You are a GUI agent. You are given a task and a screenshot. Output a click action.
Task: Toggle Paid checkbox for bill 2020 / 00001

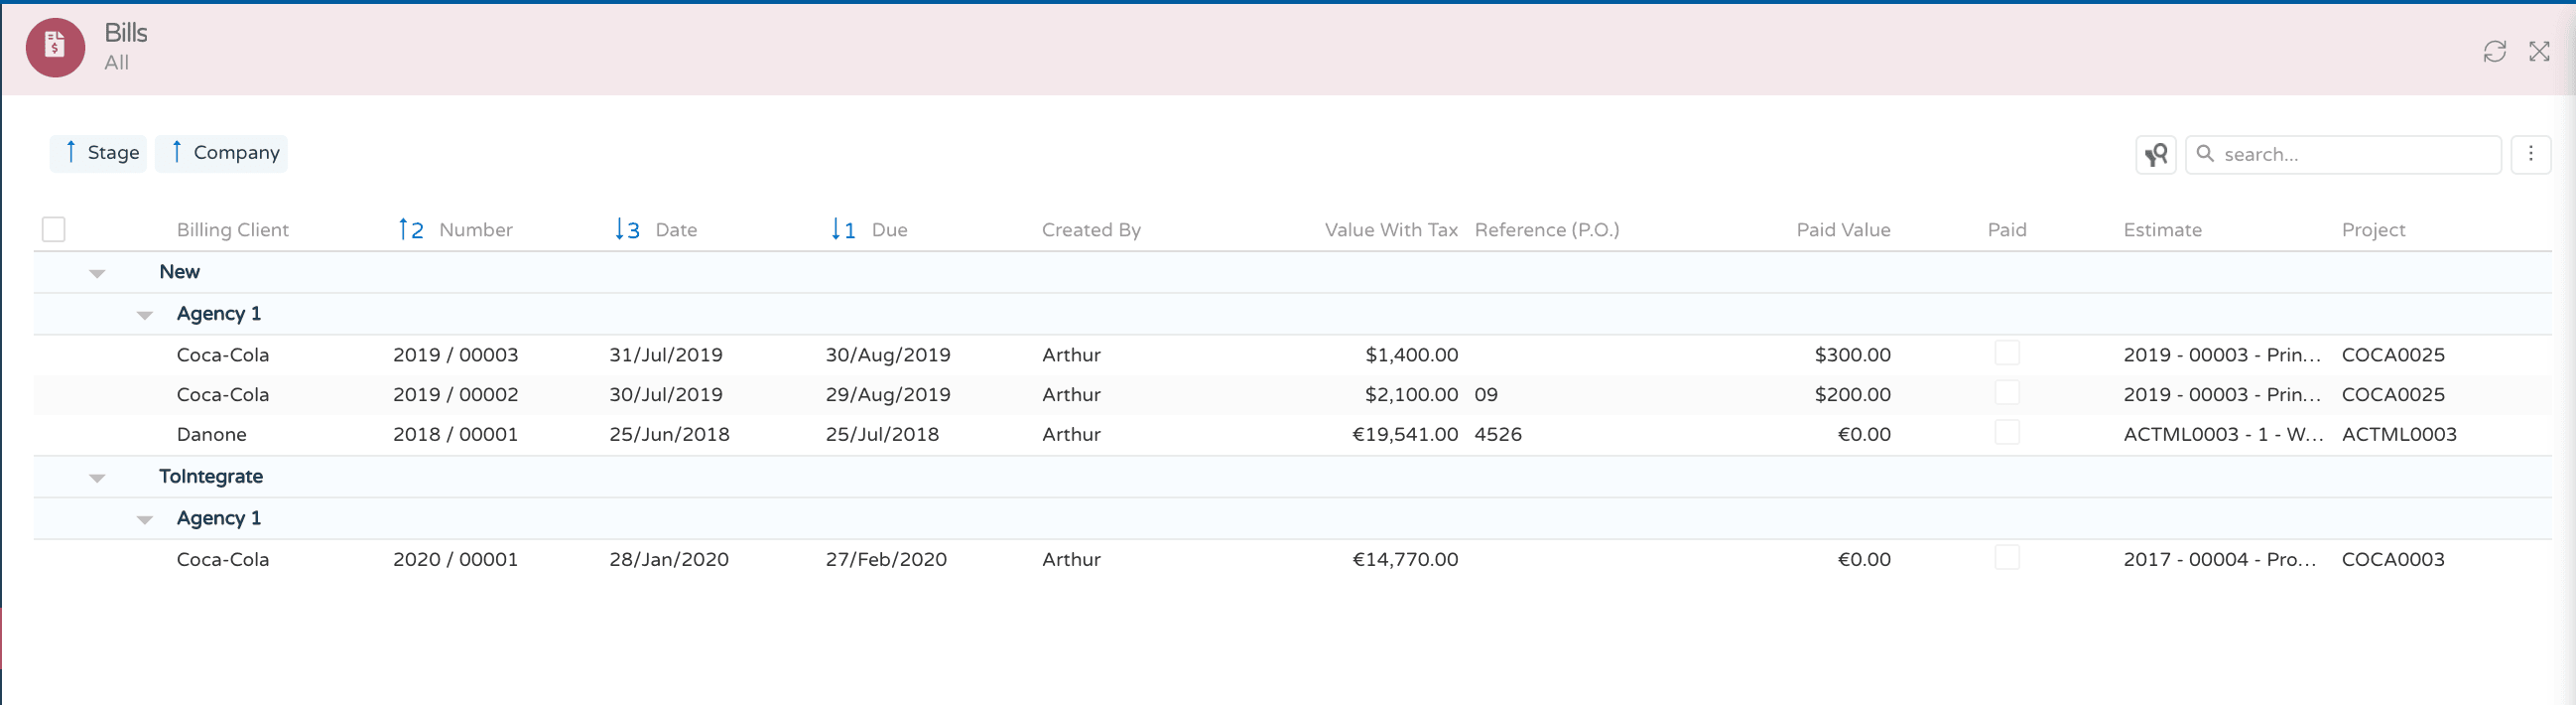coord(2006,558)
